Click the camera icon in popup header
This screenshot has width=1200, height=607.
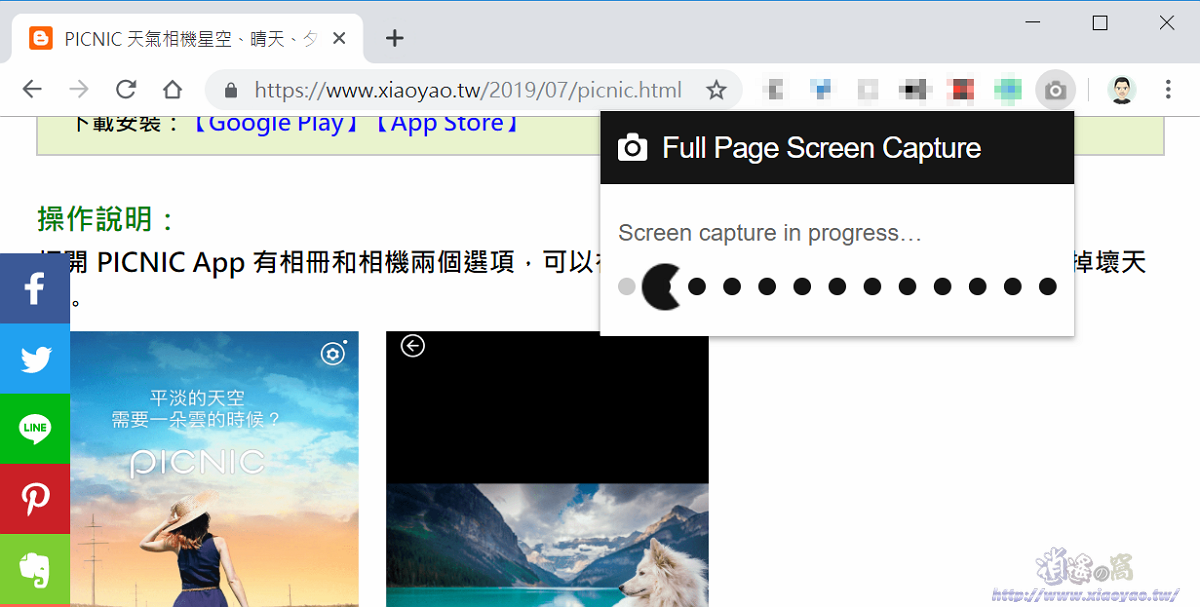click(x=633, y=148)
